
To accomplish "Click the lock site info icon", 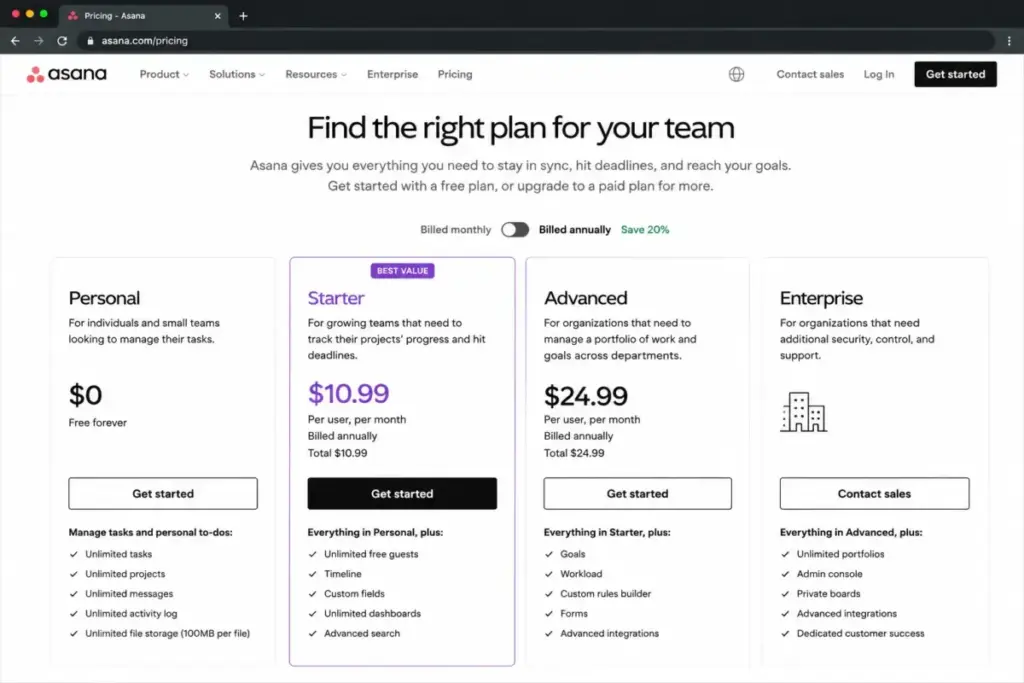I will 90,40.
